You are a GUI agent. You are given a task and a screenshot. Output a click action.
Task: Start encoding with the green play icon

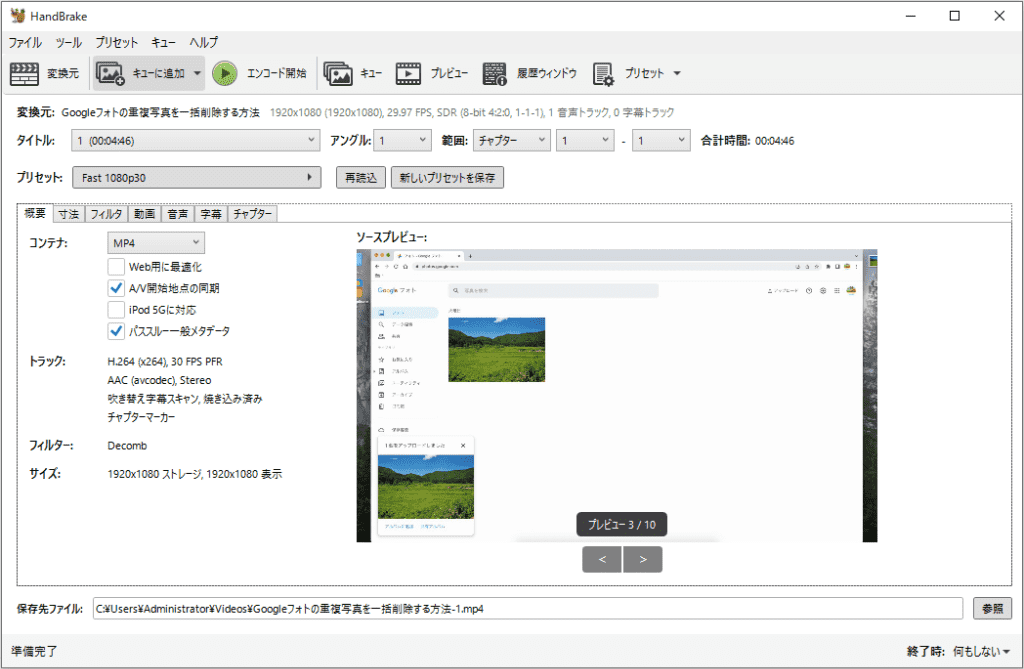225,73
